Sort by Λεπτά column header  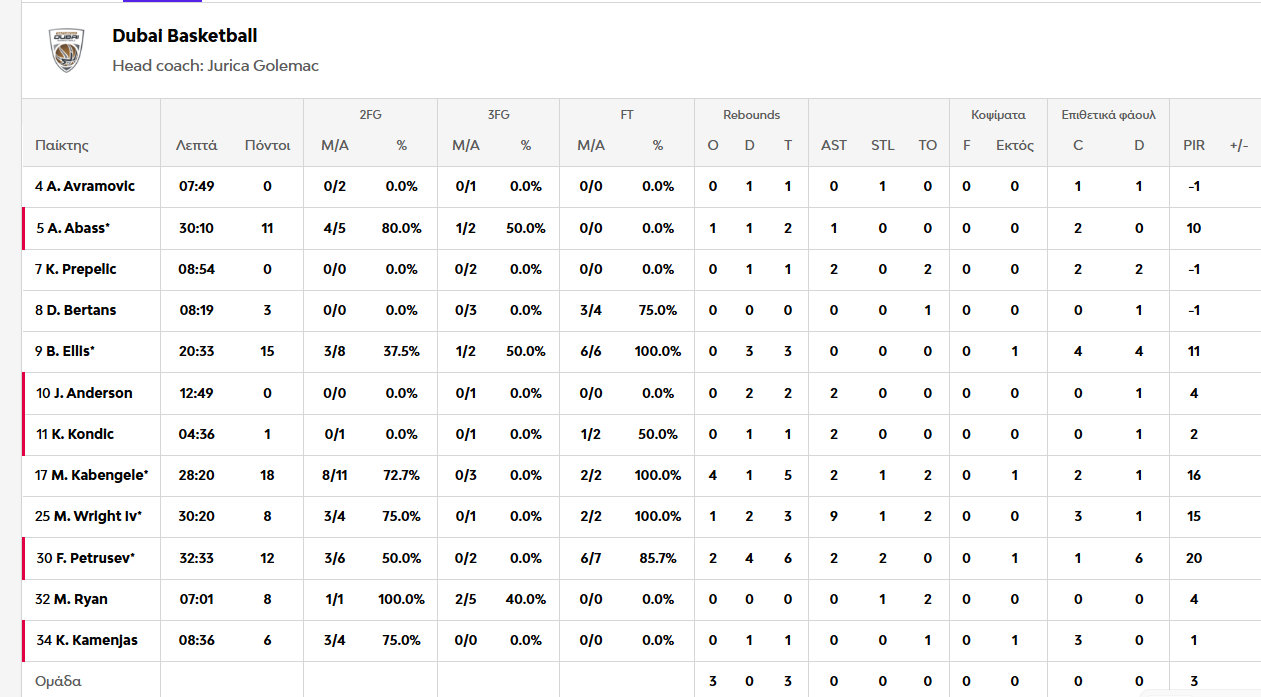click(x=197, y=145)
